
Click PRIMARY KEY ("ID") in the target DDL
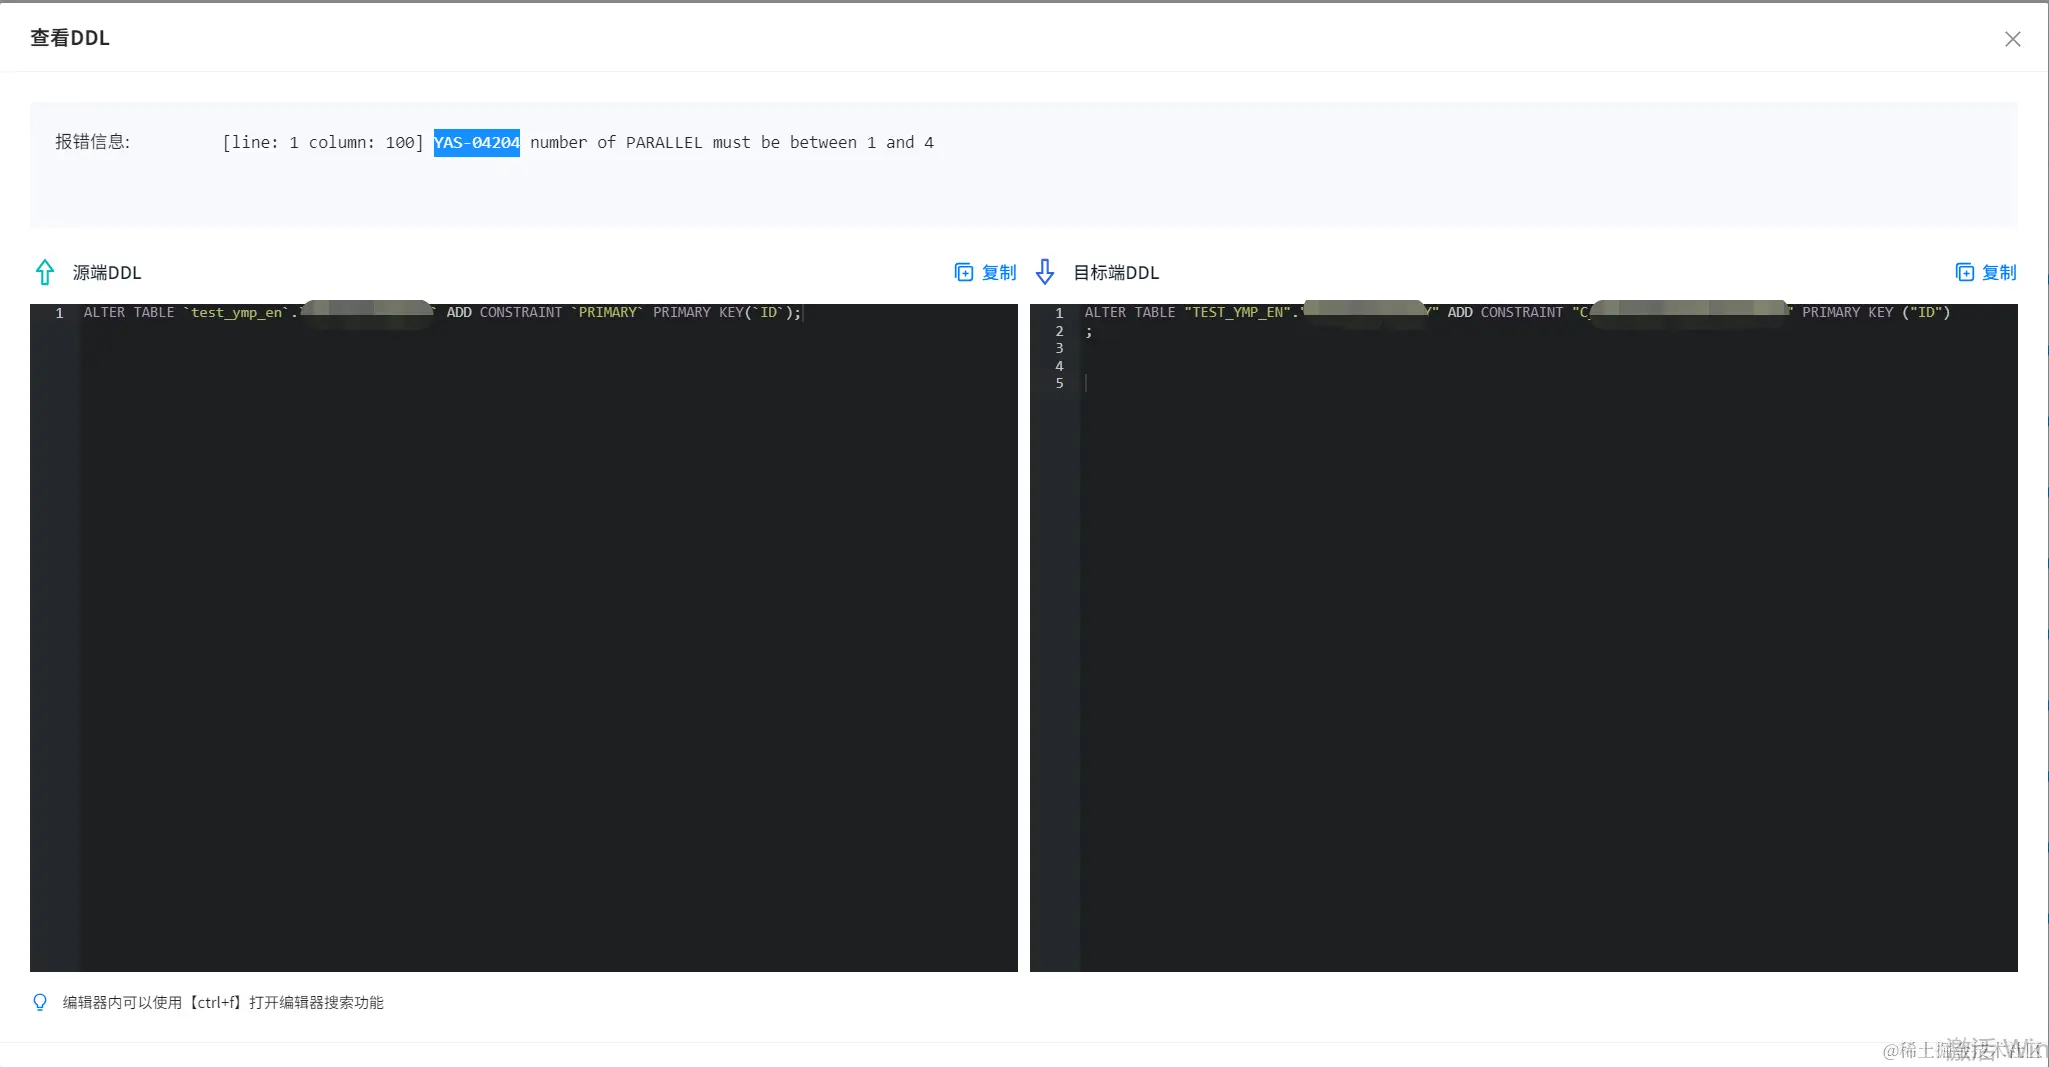pos(1876,313)
